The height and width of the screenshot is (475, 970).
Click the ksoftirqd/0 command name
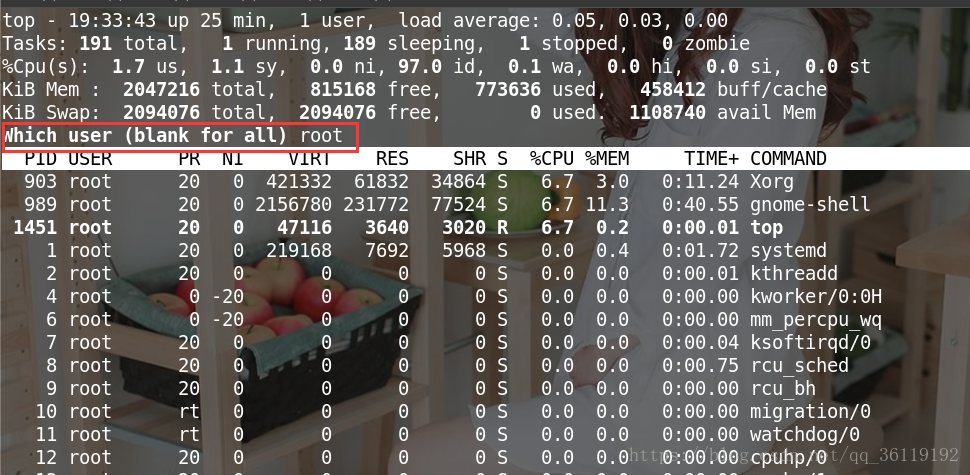(810, 343)
